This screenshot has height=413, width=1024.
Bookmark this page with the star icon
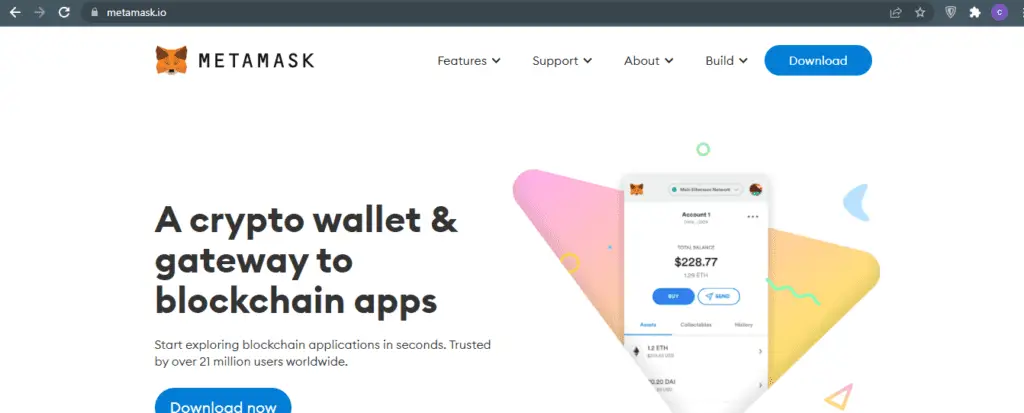coord(920,12)
